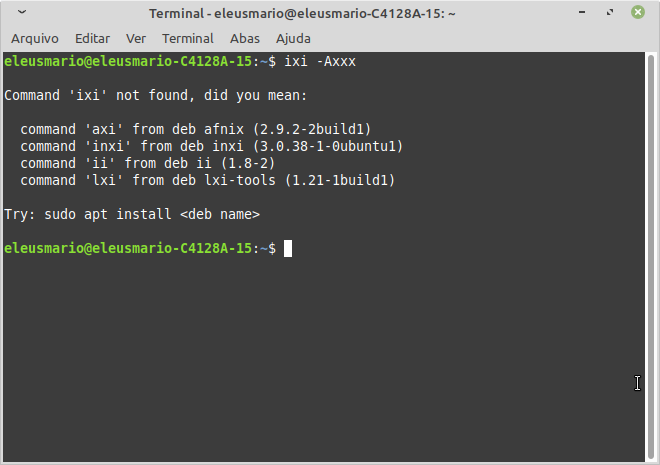Expand the window menu chevron in title bar
The image size is (660, 465).
click(x=22, y=12)
